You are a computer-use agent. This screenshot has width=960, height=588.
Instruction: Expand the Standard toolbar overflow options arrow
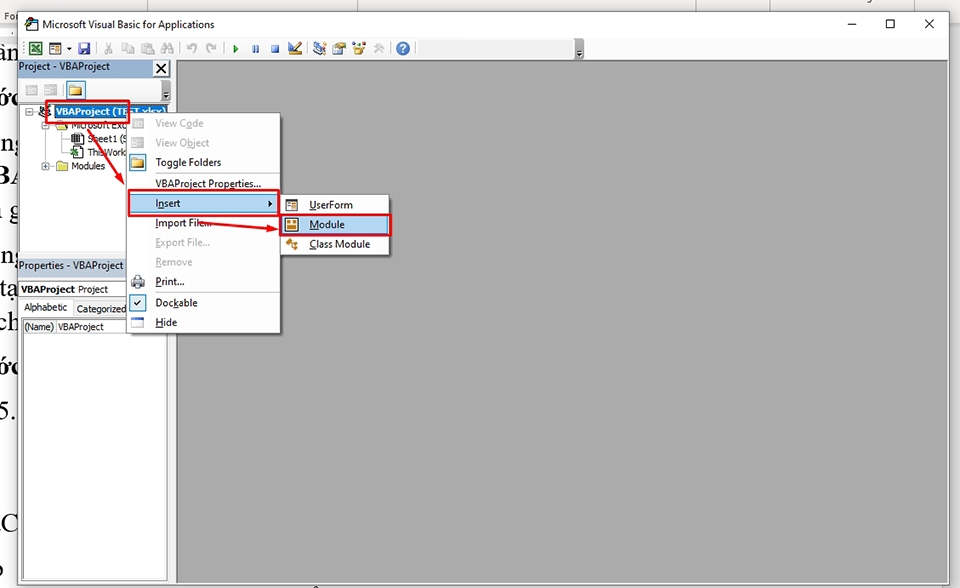point(579,50)
